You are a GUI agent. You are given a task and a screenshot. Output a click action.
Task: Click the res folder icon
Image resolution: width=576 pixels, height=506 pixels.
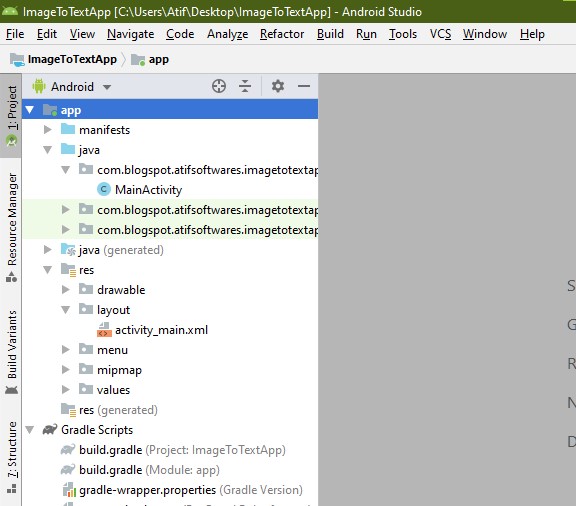point(68,270)
